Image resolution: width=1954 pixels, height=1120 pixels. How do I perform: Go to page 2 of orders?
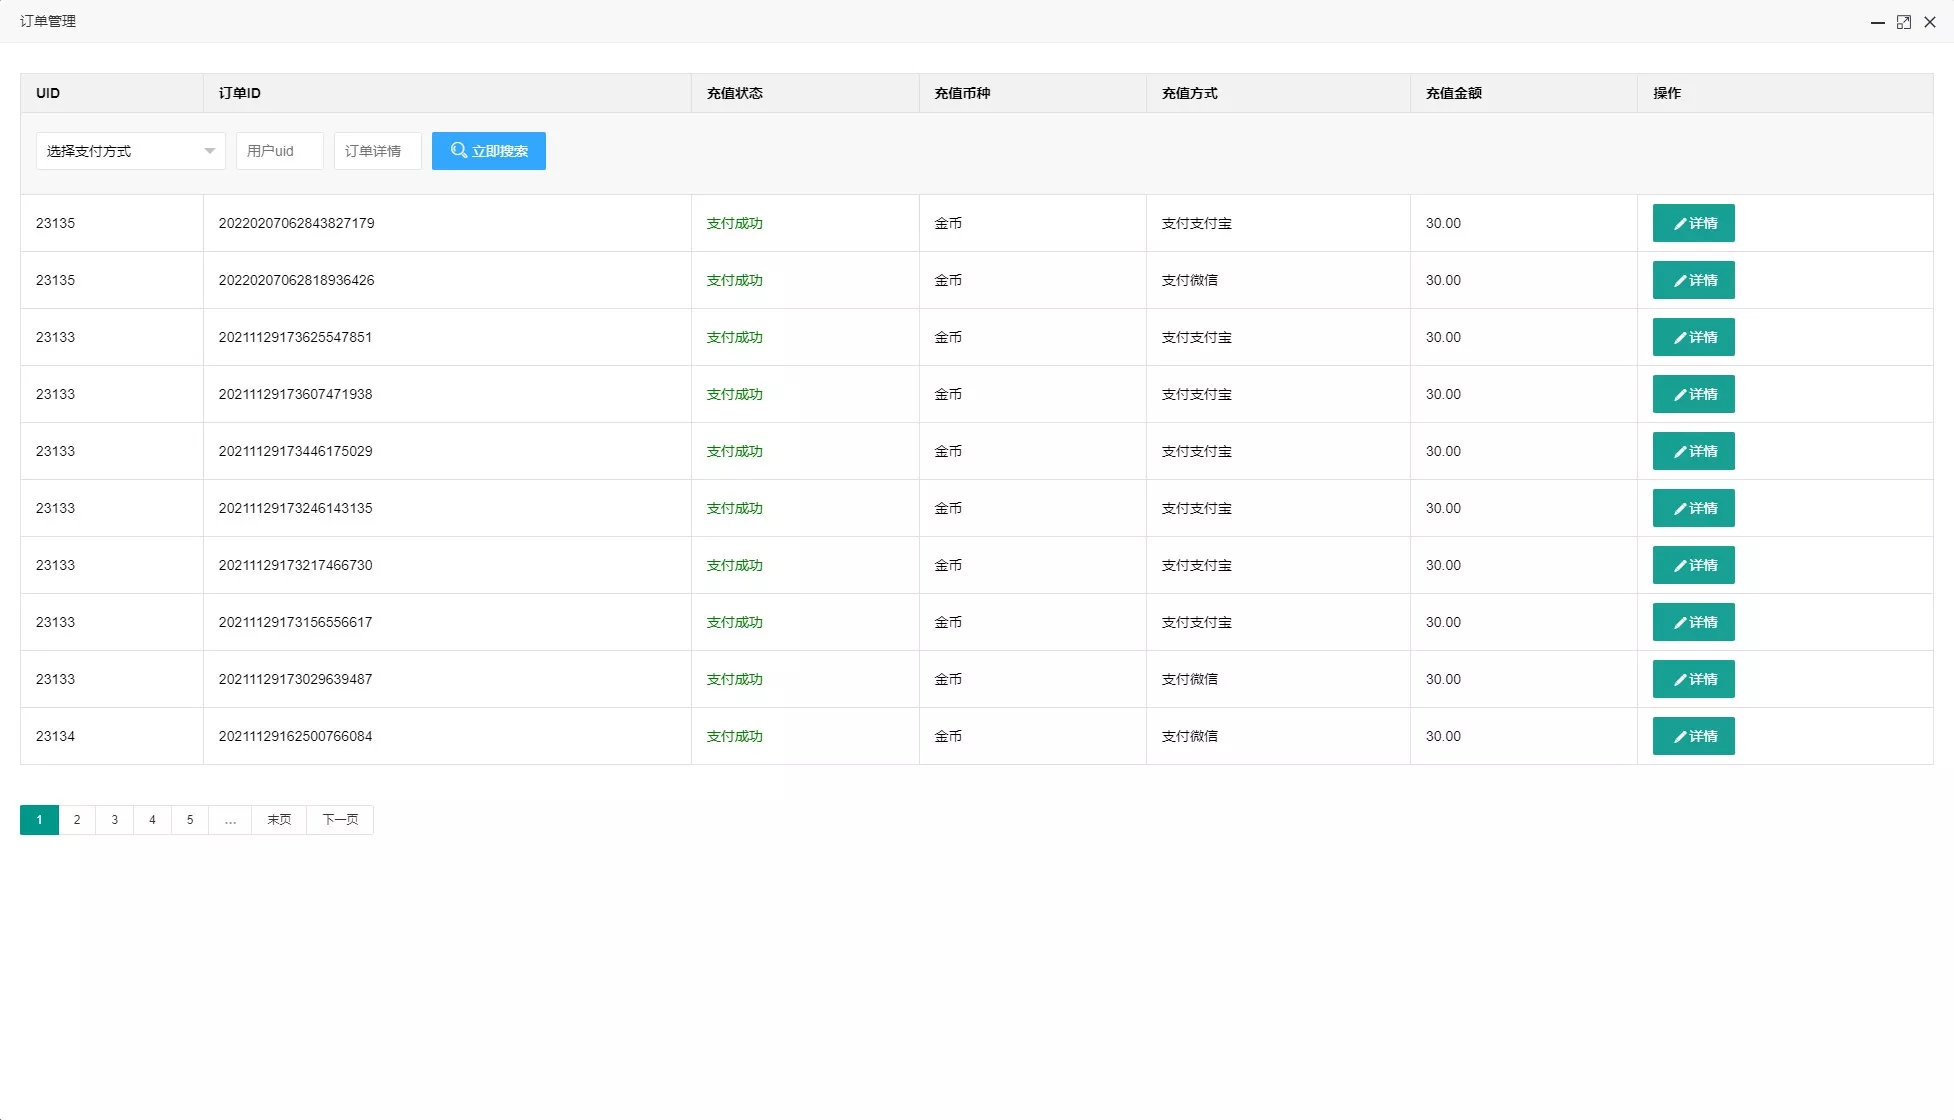coord(77,820)
